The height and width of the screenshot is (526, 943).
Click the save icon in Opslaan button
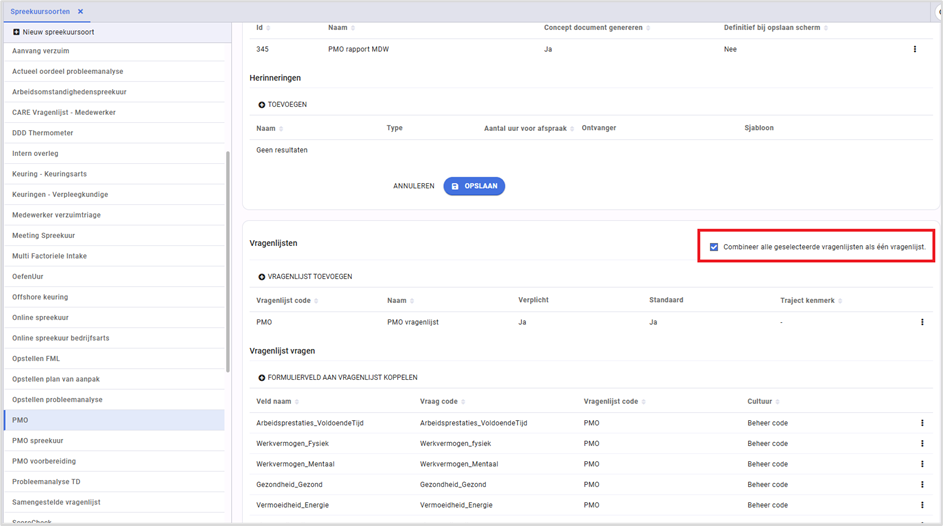tap(455, 186)
